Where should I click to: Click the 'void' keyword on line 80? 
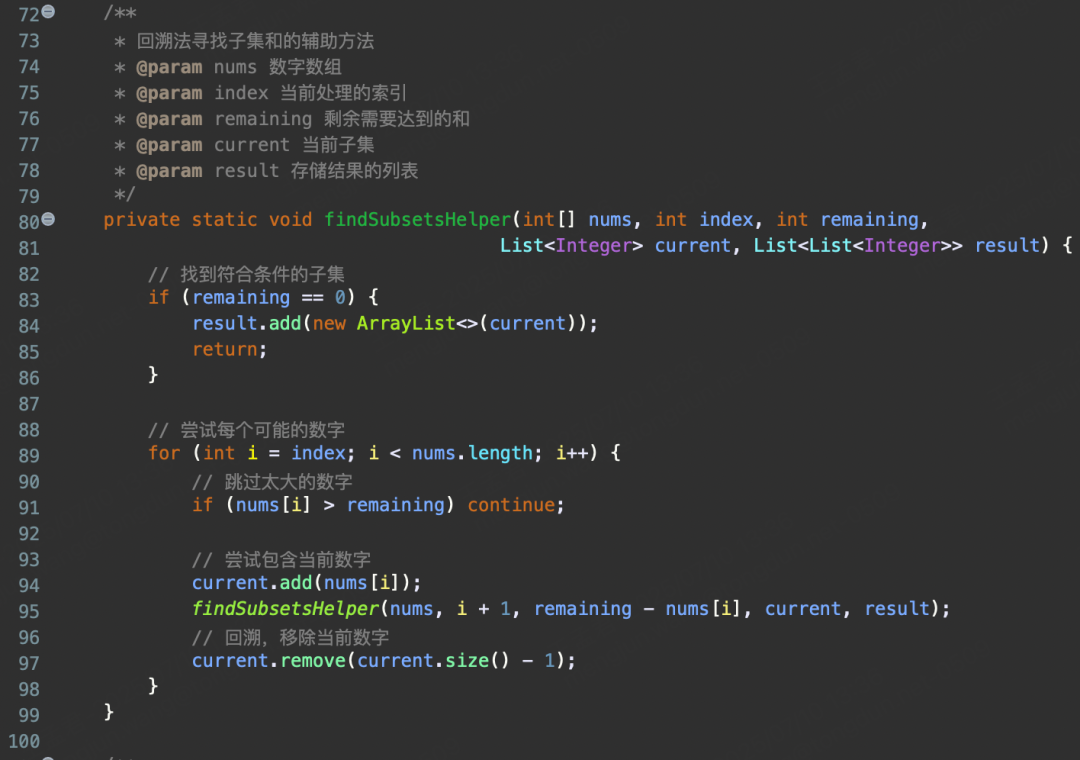[x=290, y=220]
